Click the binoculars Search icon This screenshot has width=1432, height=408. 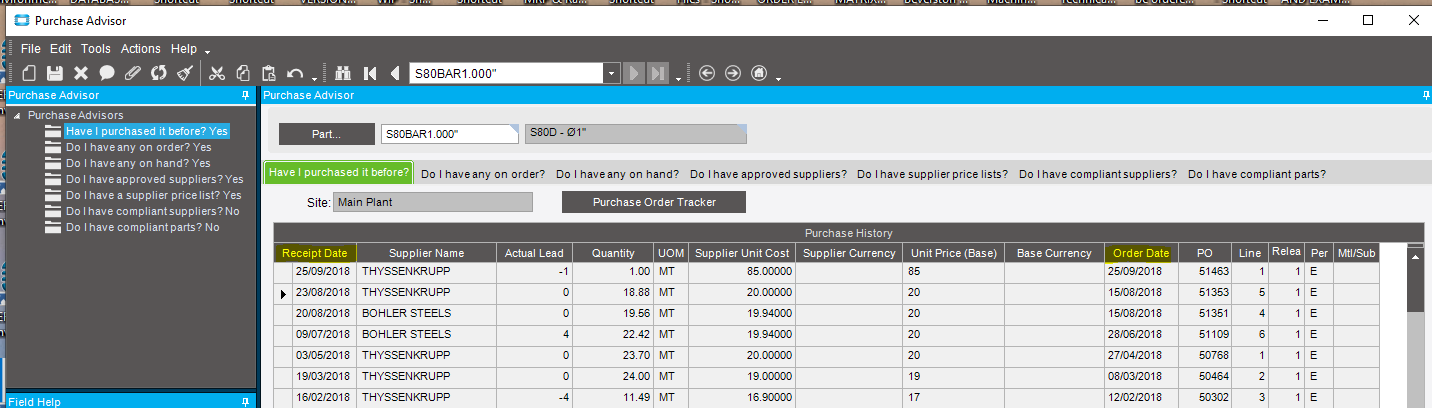click(344, 73)
